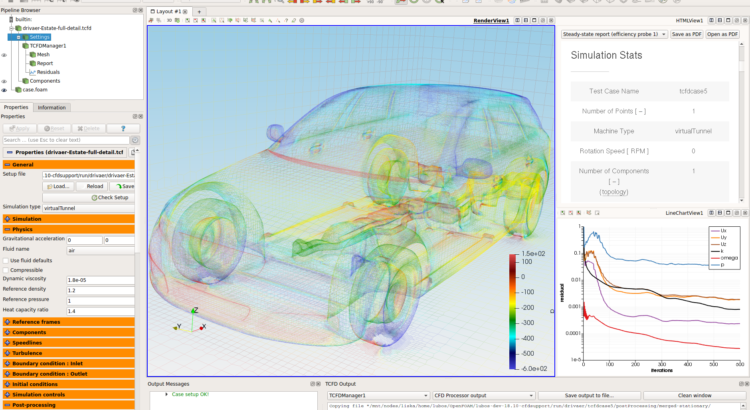Click the query help icon in render toolbar

coord(286,21)
